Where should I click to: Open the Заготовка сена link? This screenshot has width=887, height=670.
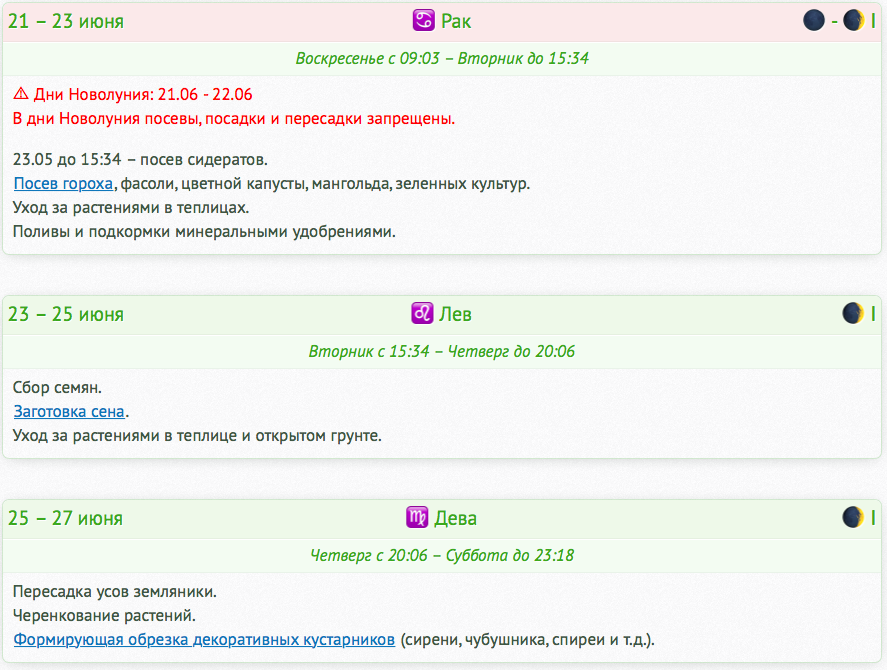click(x=69, y=411)
